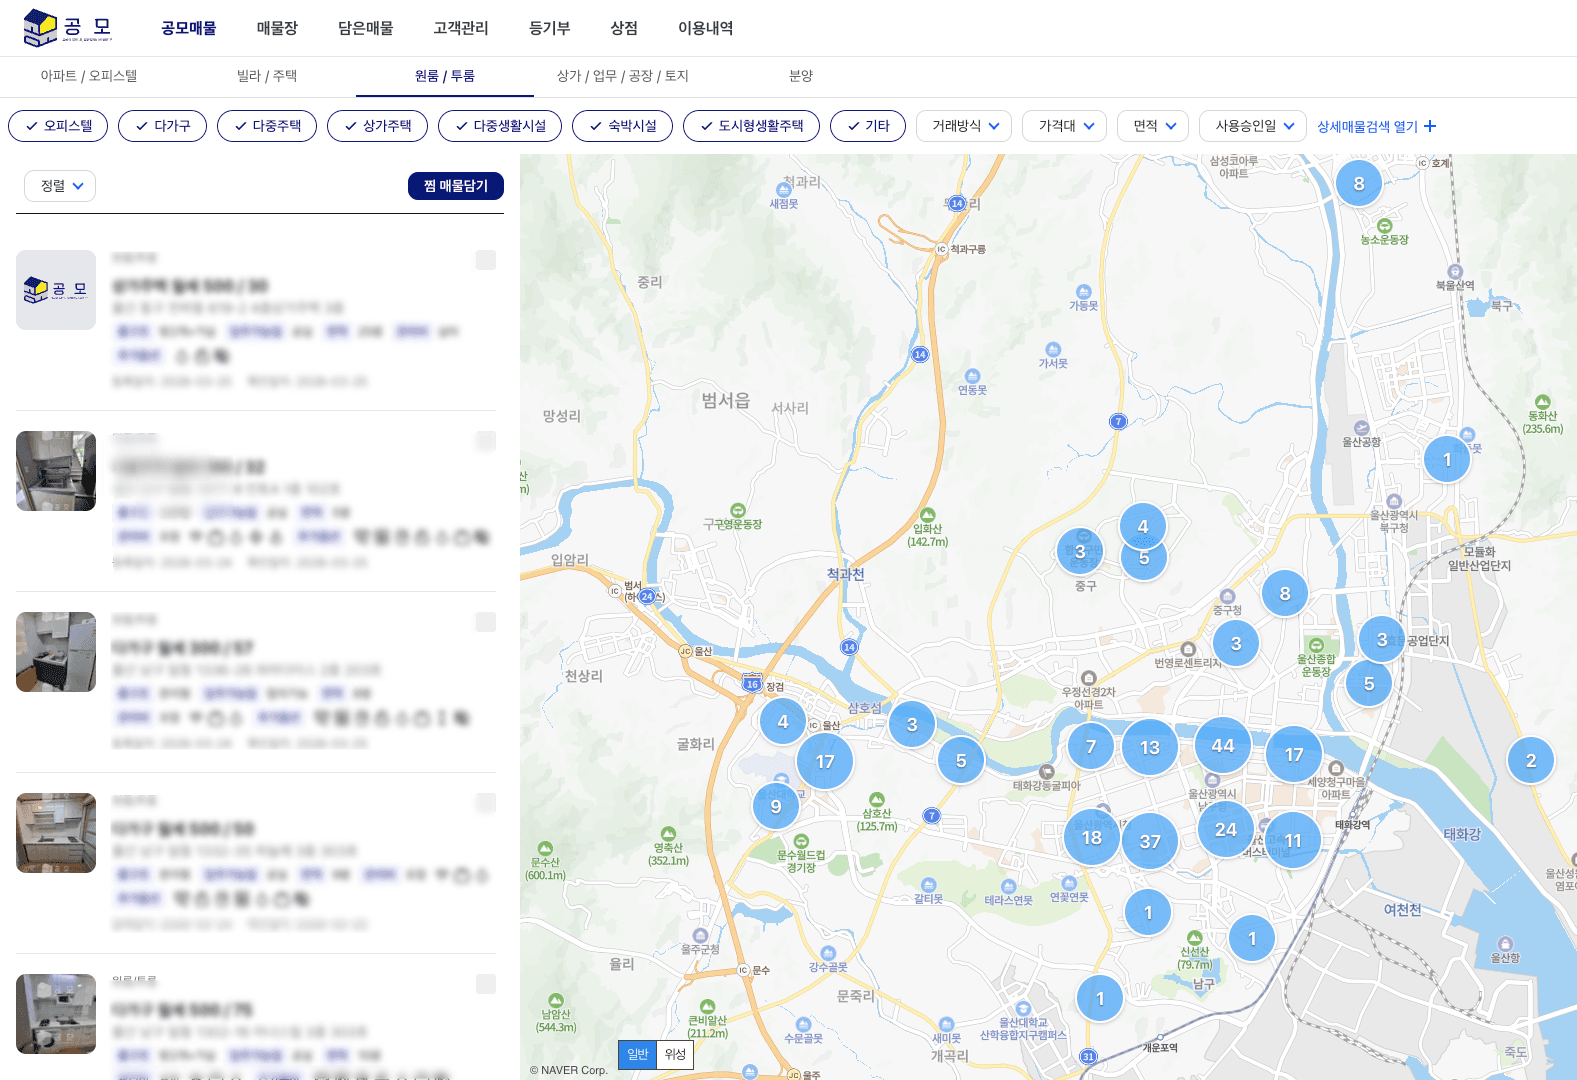Select the cluster marker numbered 13
This screenshot has height=1080, width=1577.
click(x=1150, y=748)
